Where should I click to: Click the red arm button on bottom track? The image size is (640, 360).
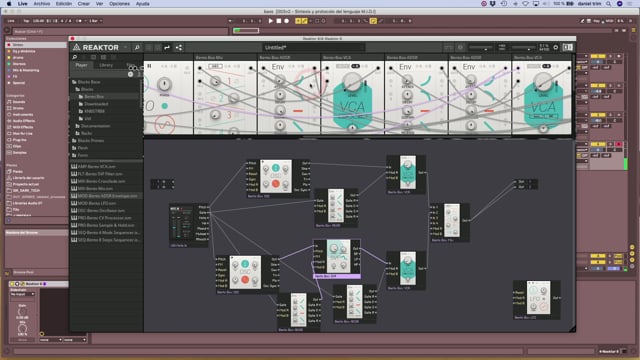click(619, 144)
